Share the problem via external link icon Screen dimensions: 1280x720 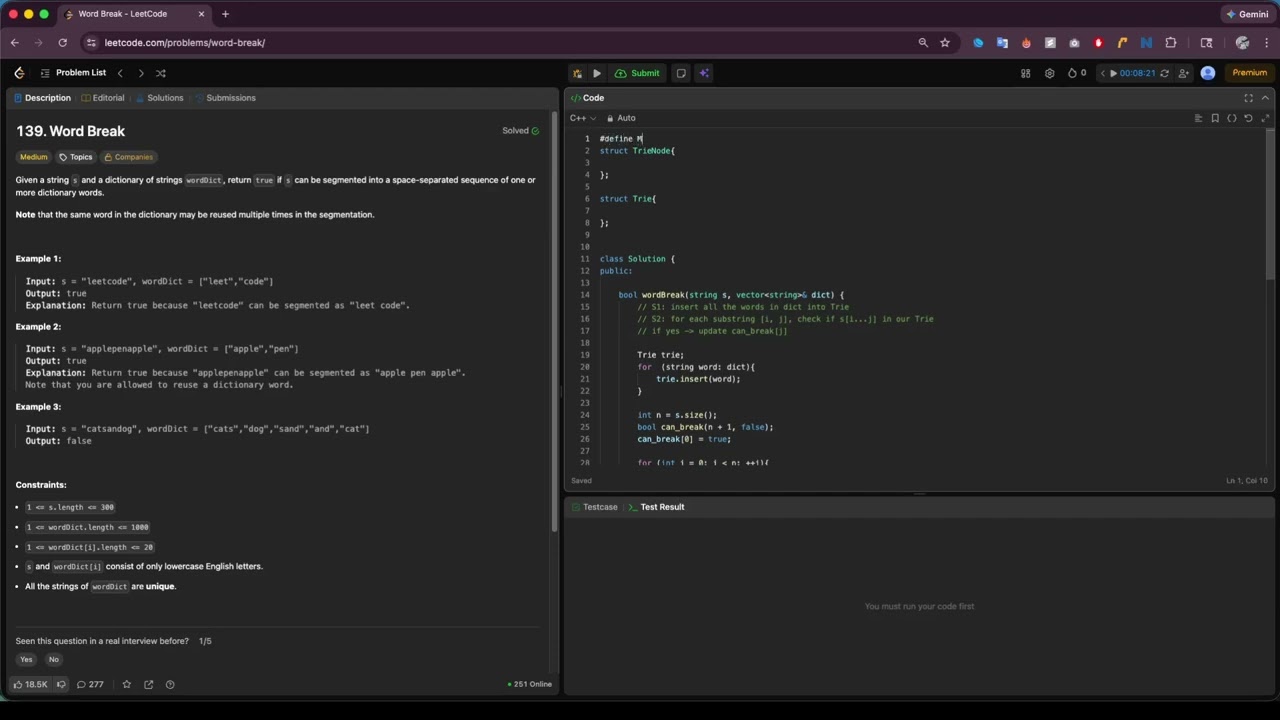[148, 684]
